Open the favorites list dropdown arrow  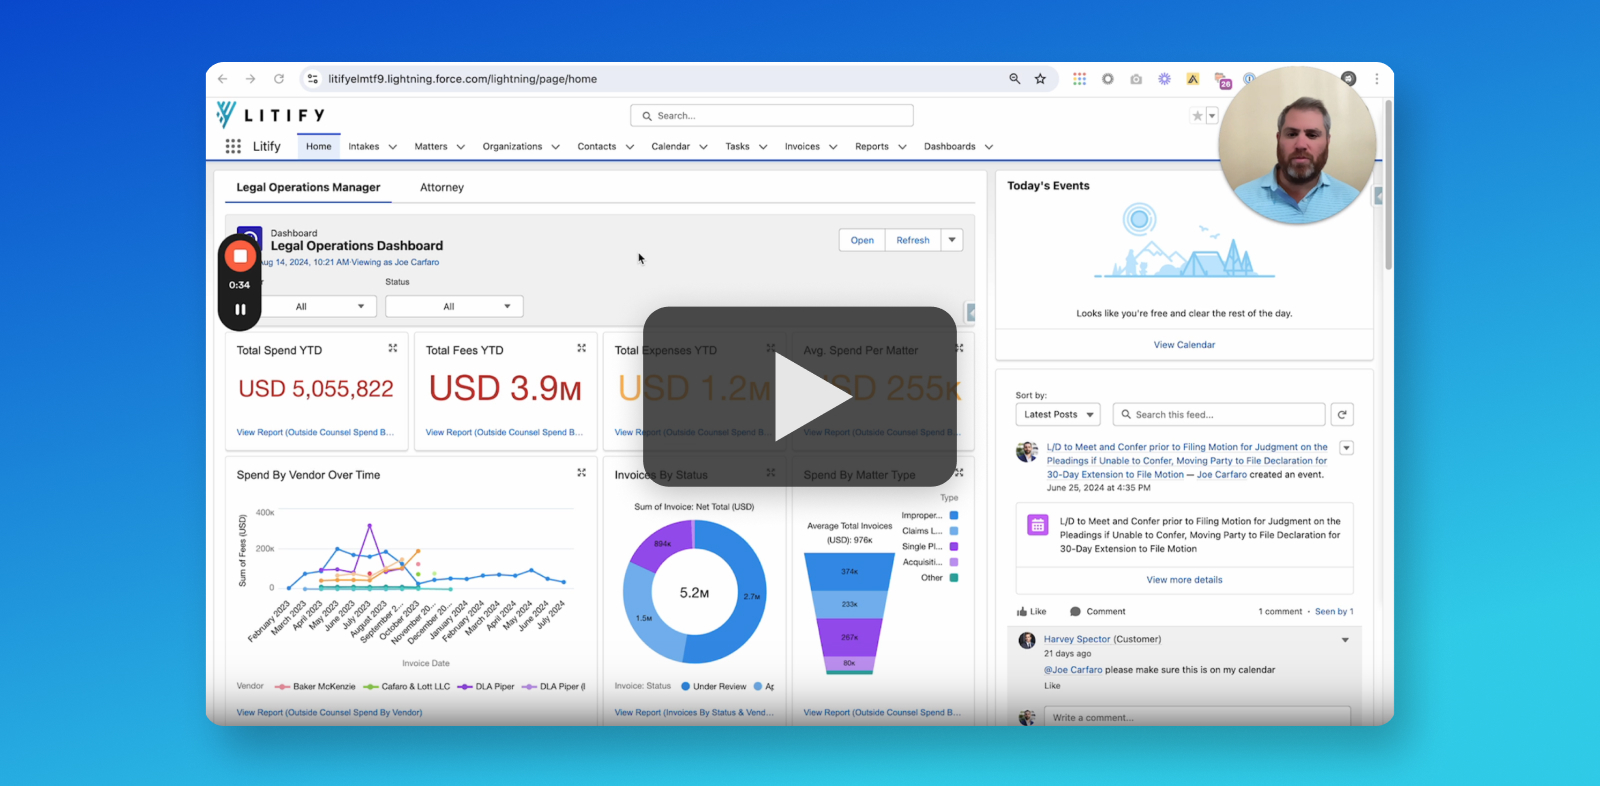click(x=1212, y=116)
